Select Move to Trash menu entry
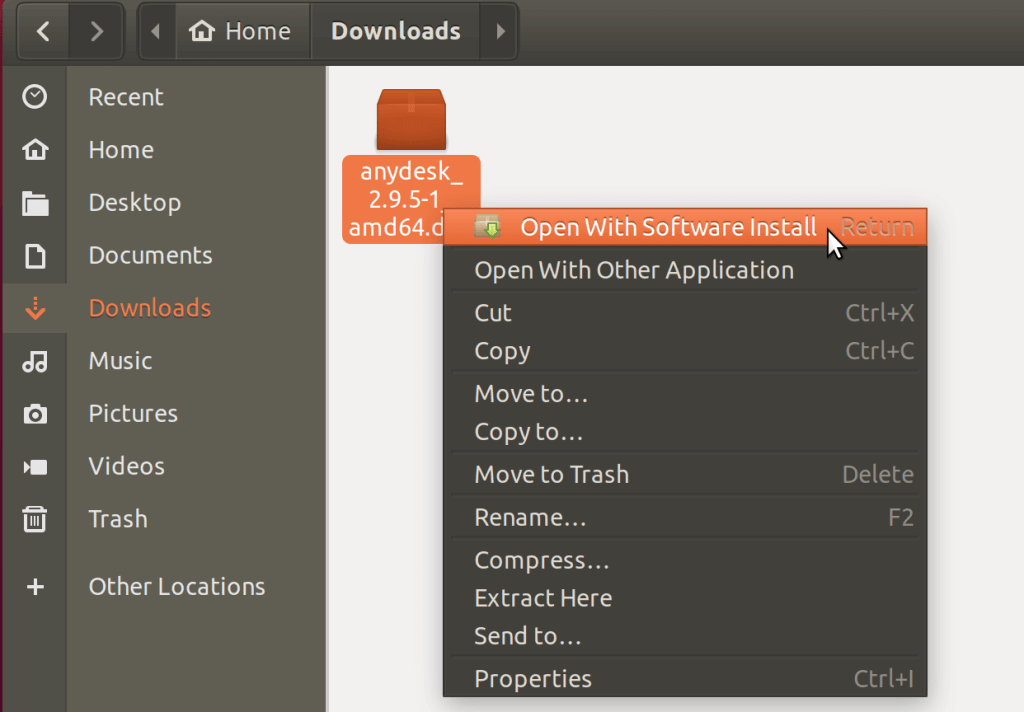Screen dimensions: 1024x712 click(551, 475)
